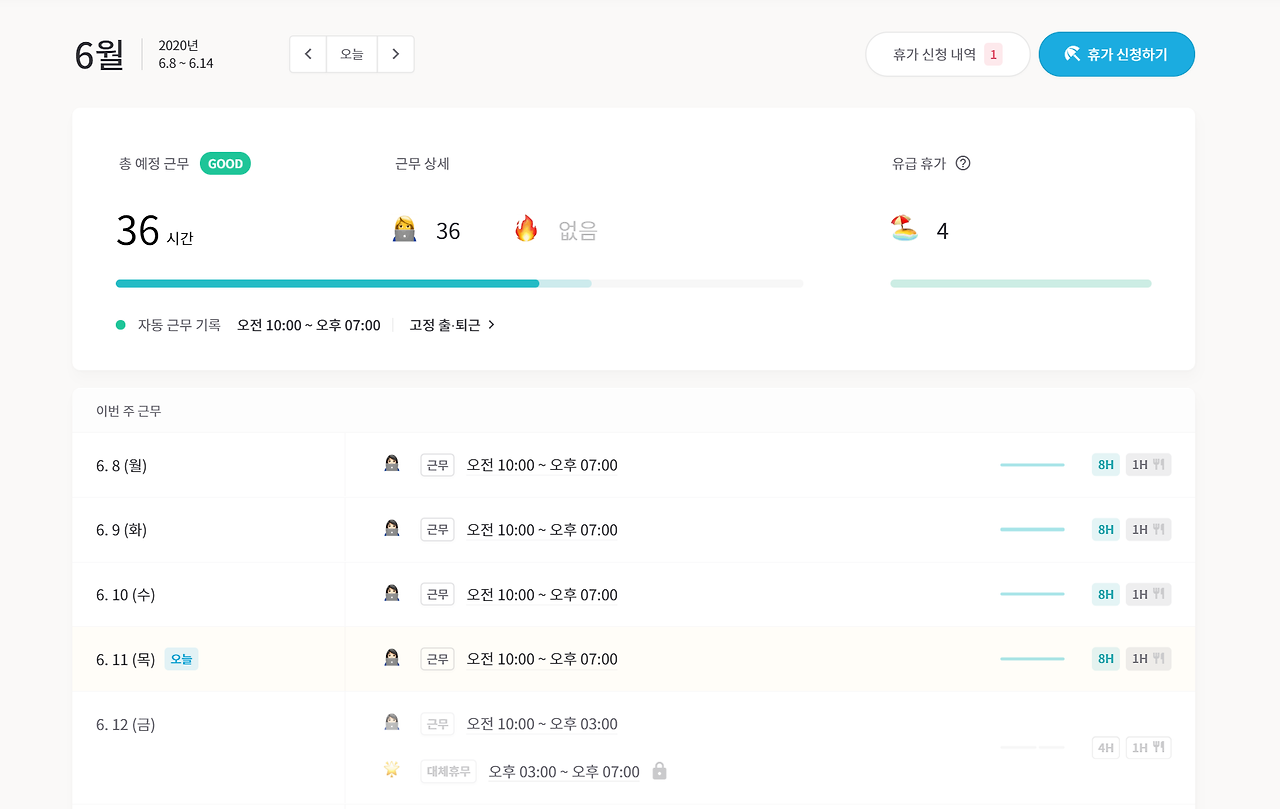This screenshot has height=809, width=1280.
Task: Click the 2020년 6.8 ~ 6.14 date range
Action: (x=186, y=54)
